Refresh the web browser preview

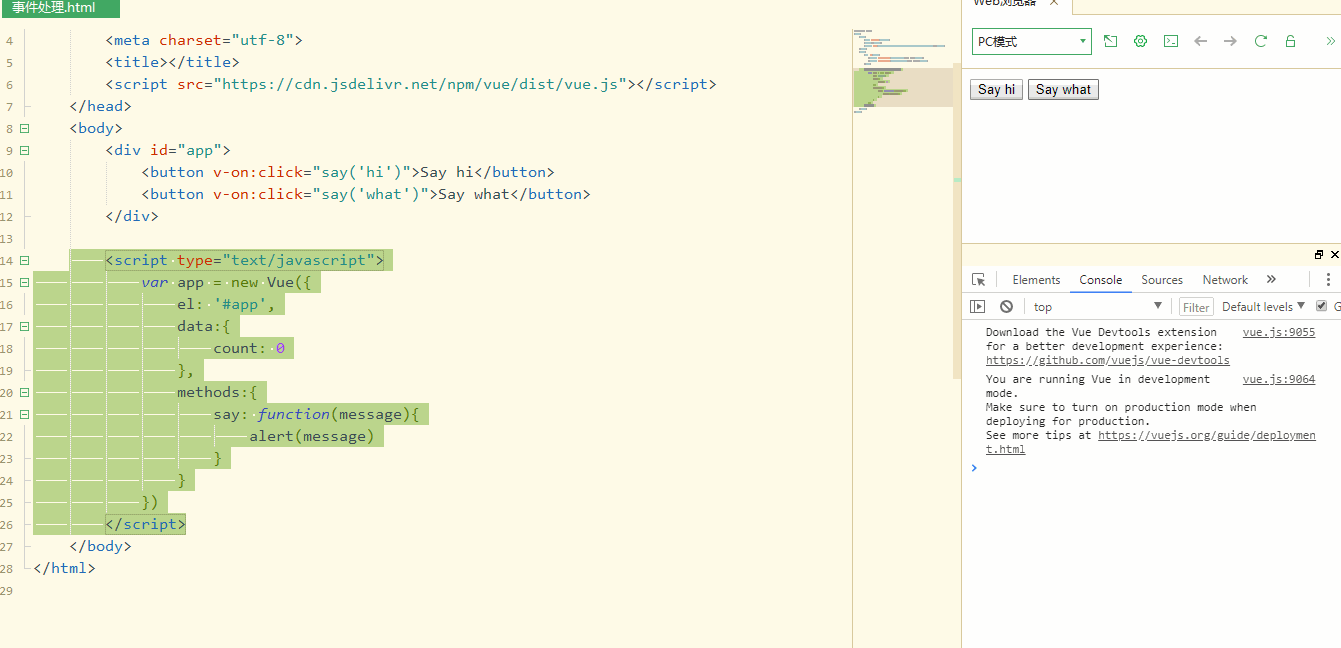pos(1260,41)
